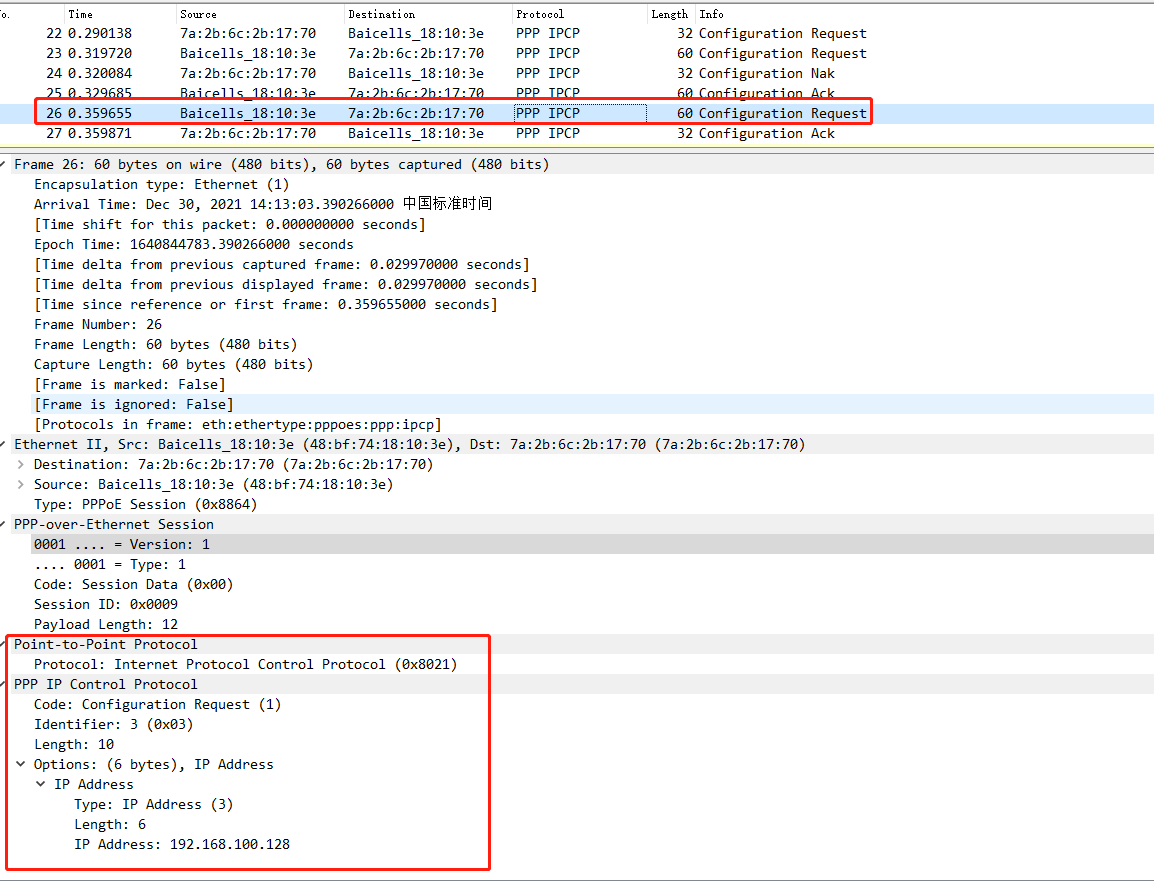Select the Frame is marked: False line
This screenshot has height=881, width=1154.
(130, 384)
